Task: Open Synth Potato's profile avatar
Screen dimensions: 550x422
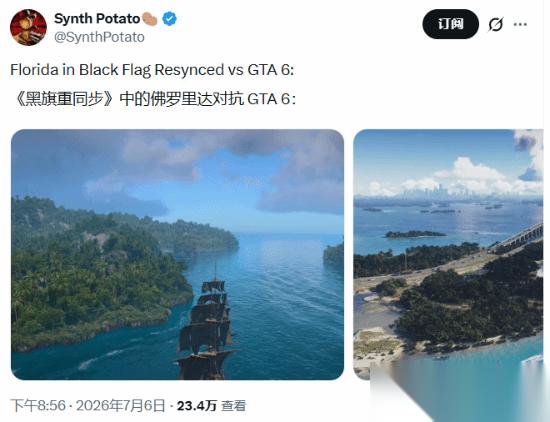Action: [28, 27]
